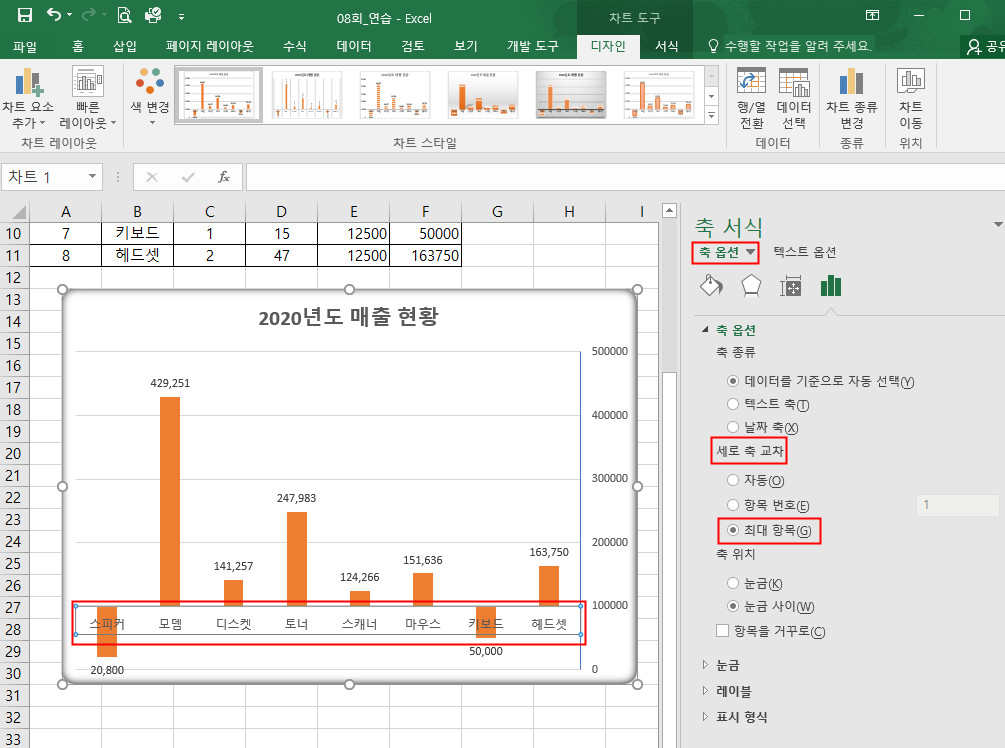Open the Format Axis pane options arrow
The width and height of the screenshot is (1005, 748).
tap(998, 224)
